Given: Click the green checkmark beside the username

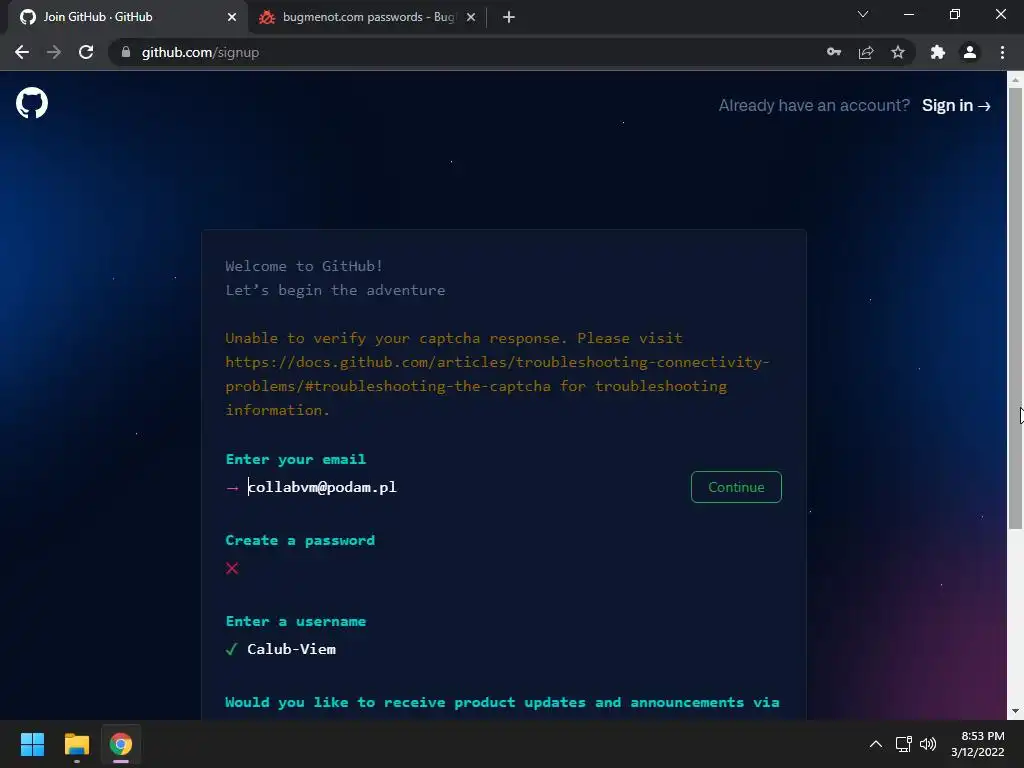Looking at the screenshot, I should coord(231,649).
